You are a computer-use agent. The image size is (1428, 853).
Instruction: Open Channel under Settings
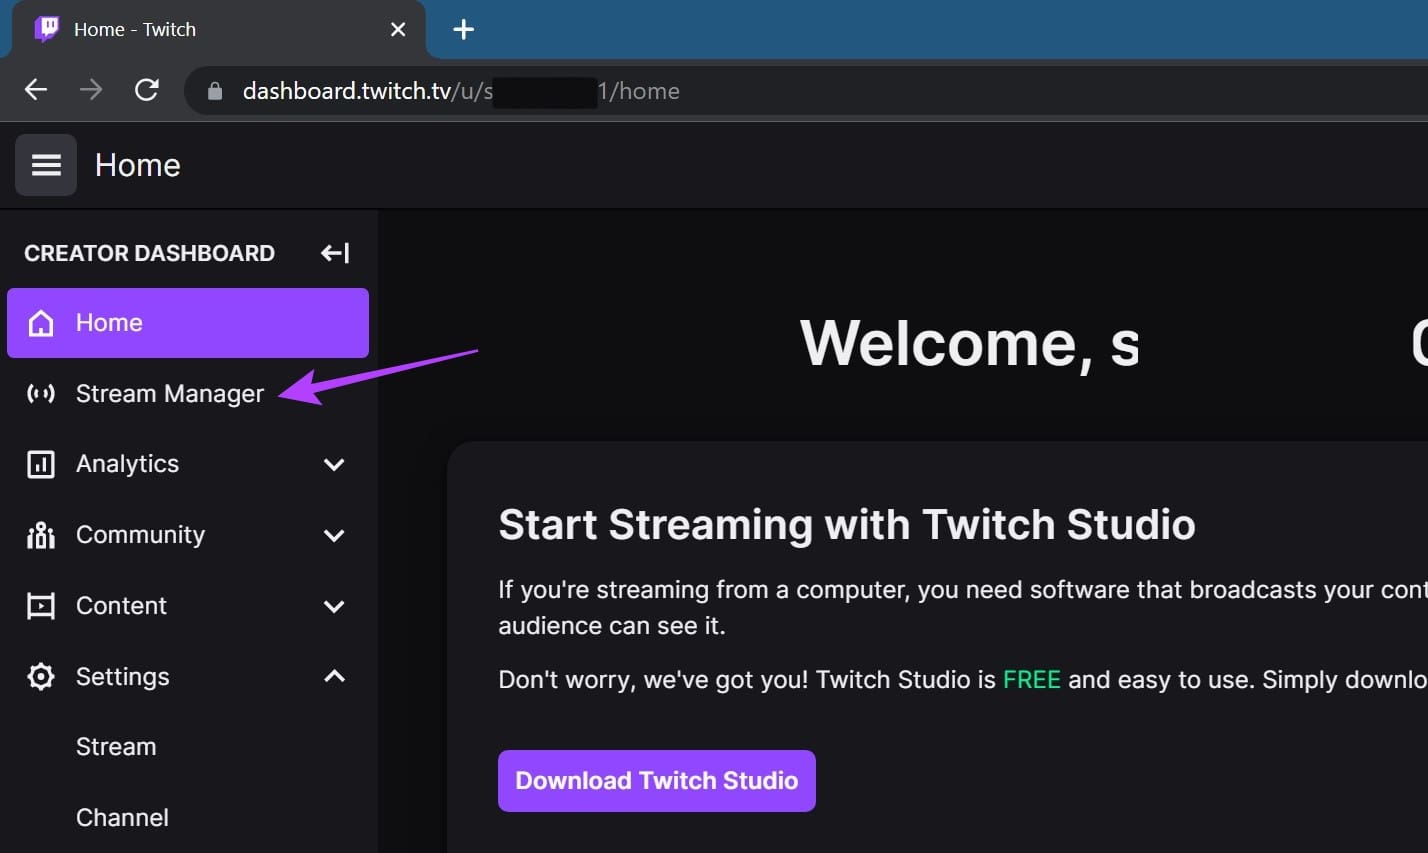(122, 817)
